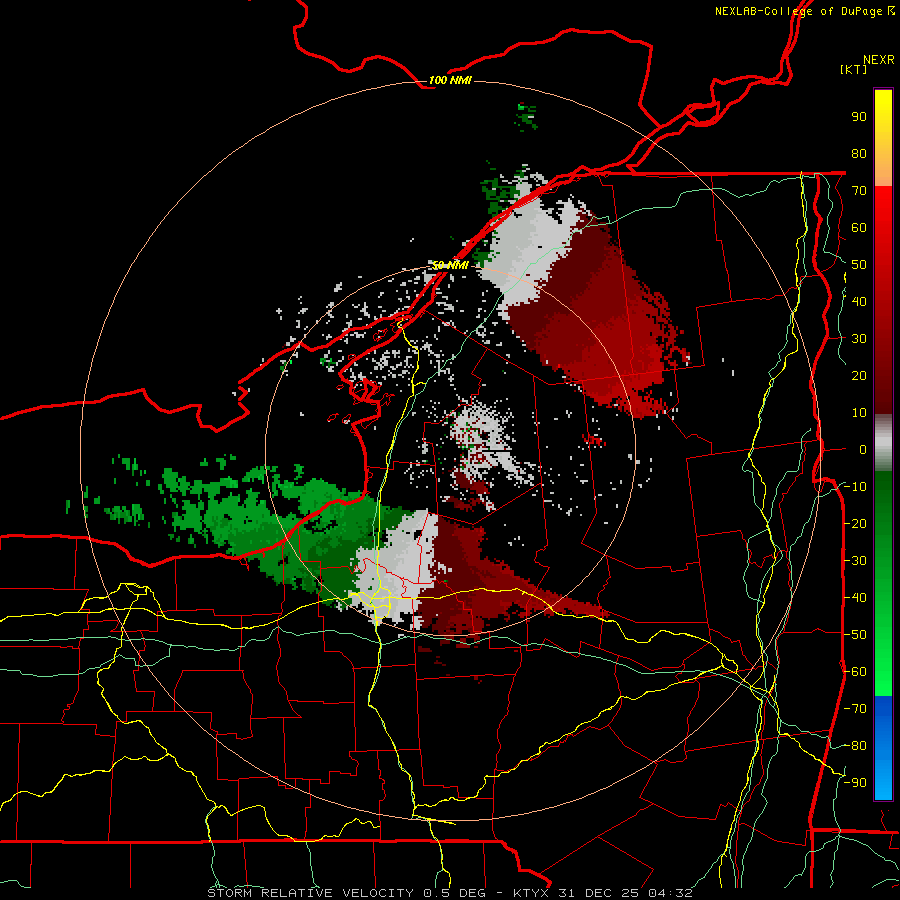Select the -70 knot scale label
Screen dimensions: 900x900
855,709
